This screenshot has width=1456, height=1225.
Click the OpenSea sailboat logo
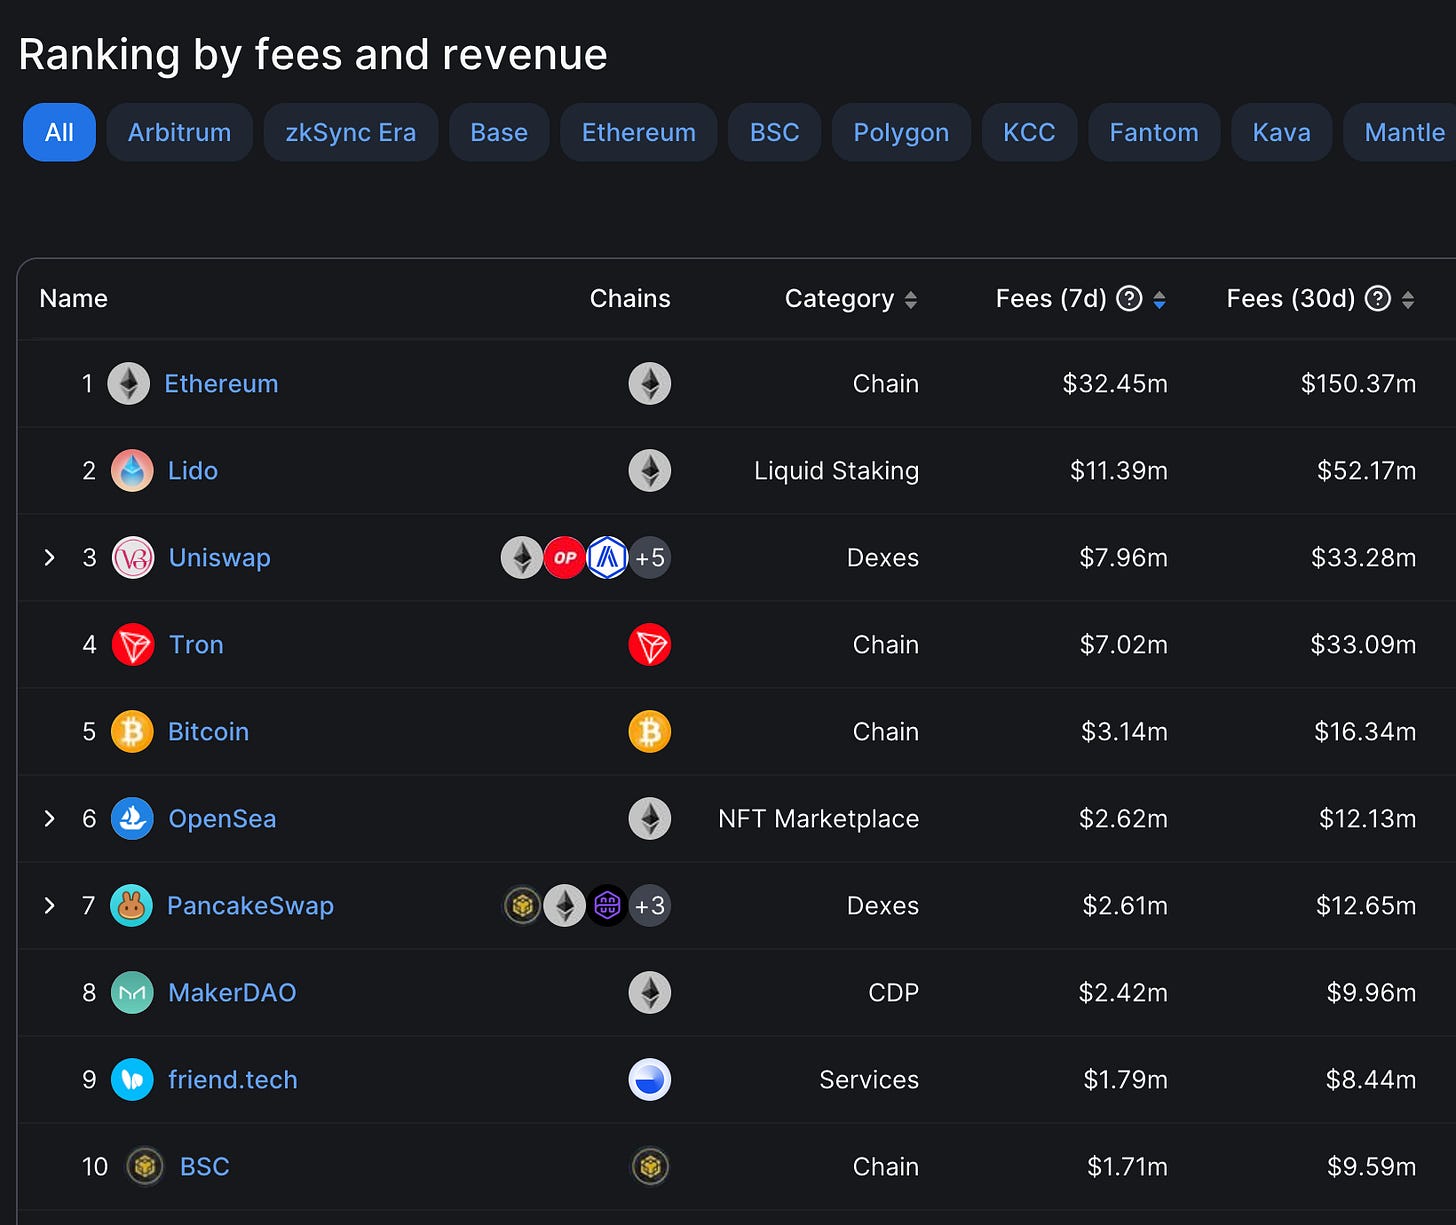click(132, 819)
